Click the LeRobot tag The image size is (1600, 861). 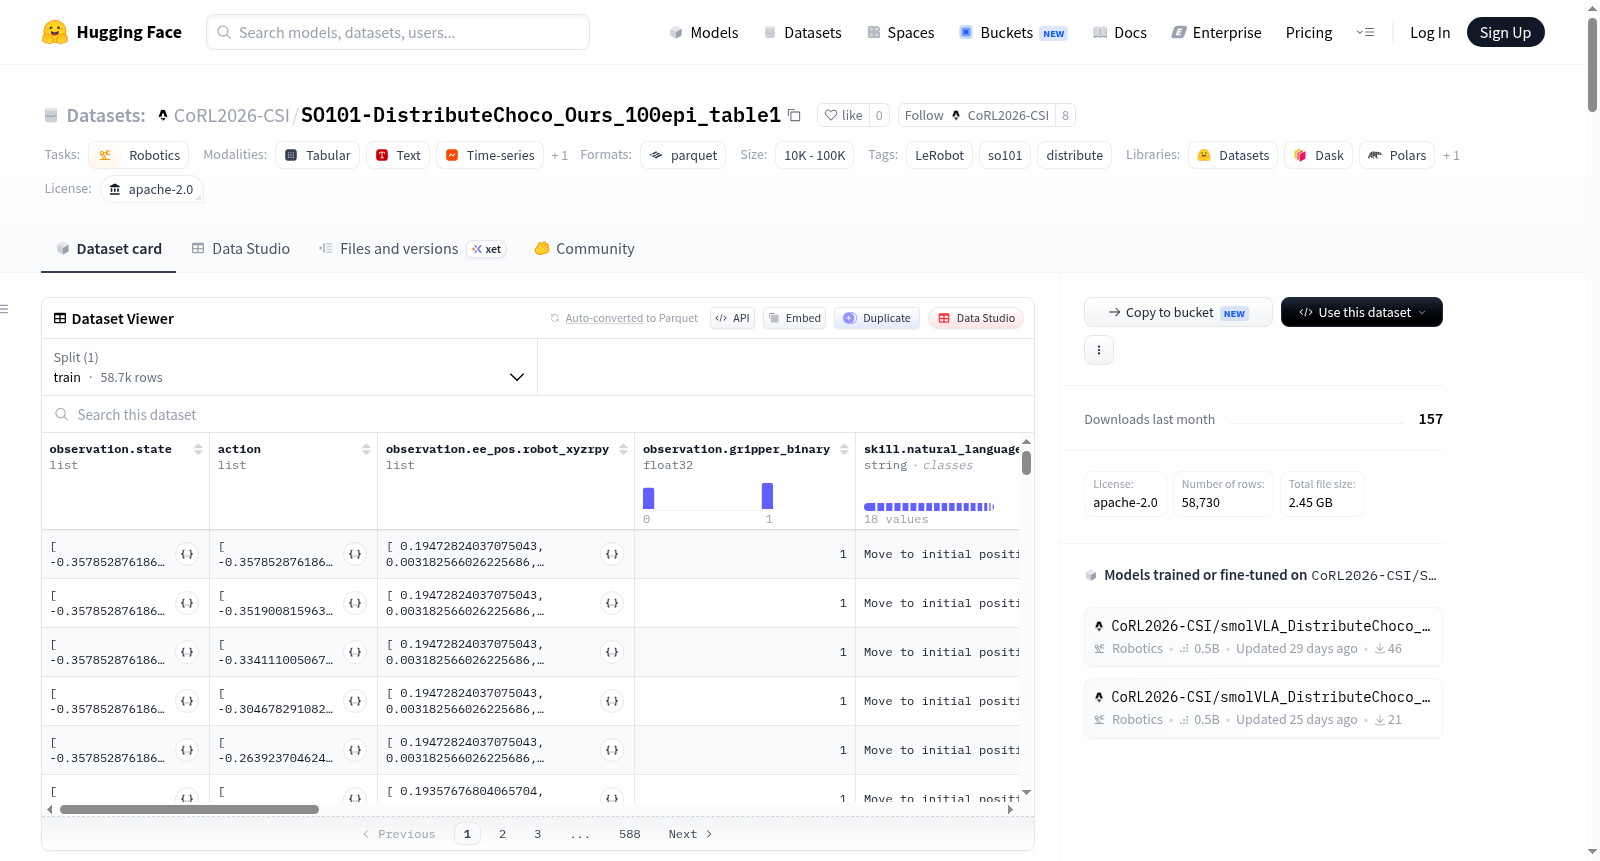[x=940, y=155]
